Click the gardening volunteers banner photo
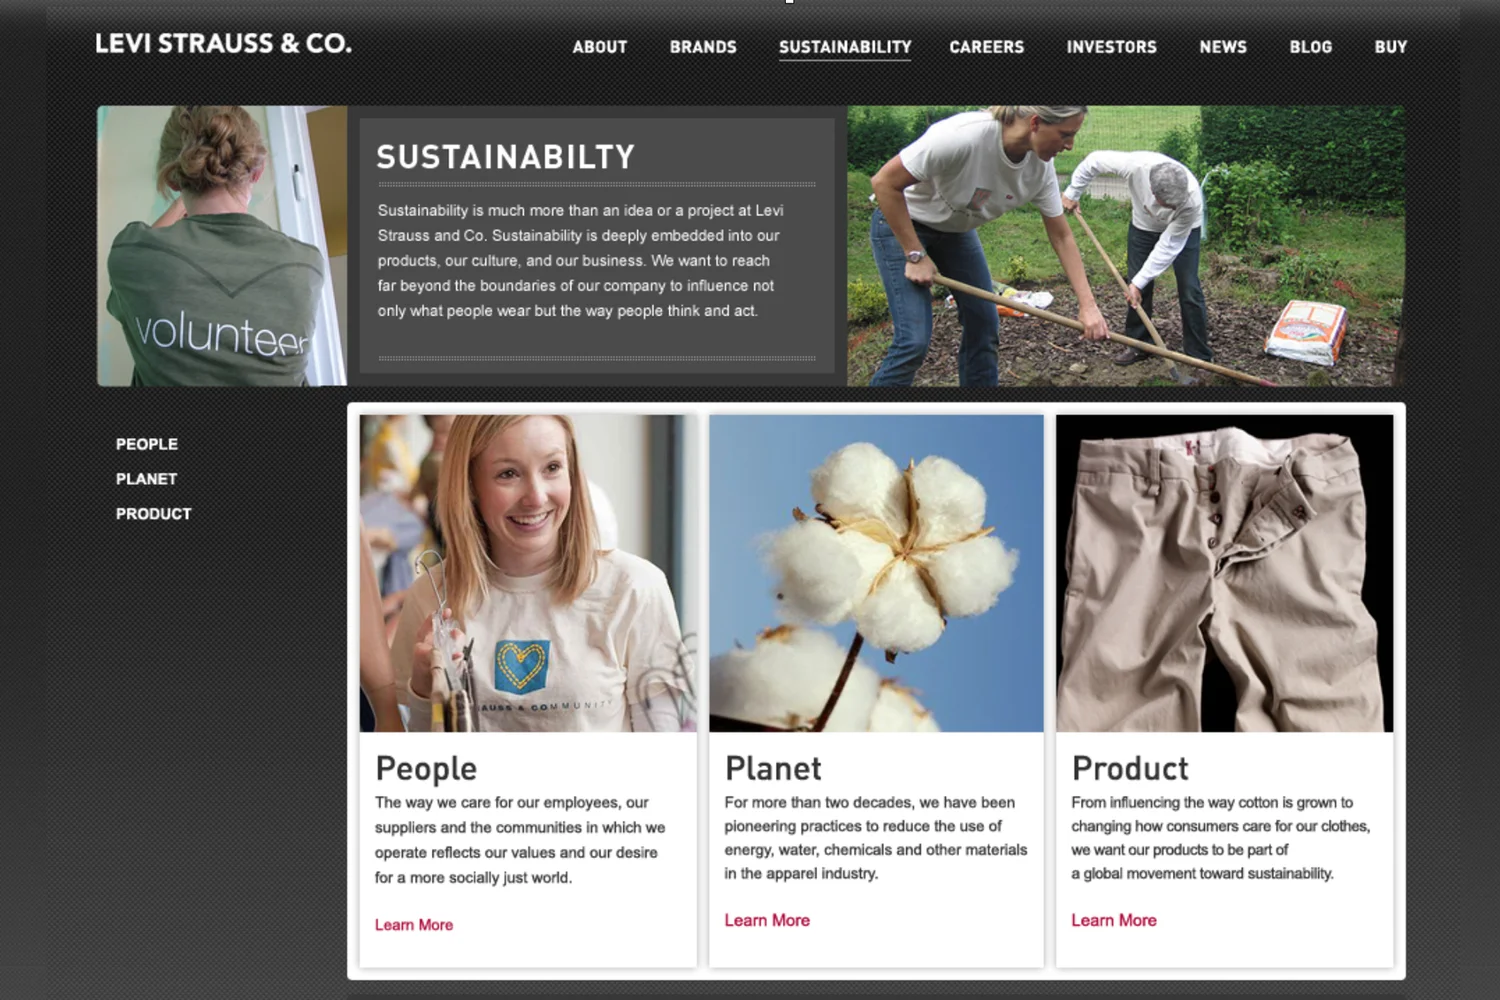1500x1000 pixels. 1126,246
